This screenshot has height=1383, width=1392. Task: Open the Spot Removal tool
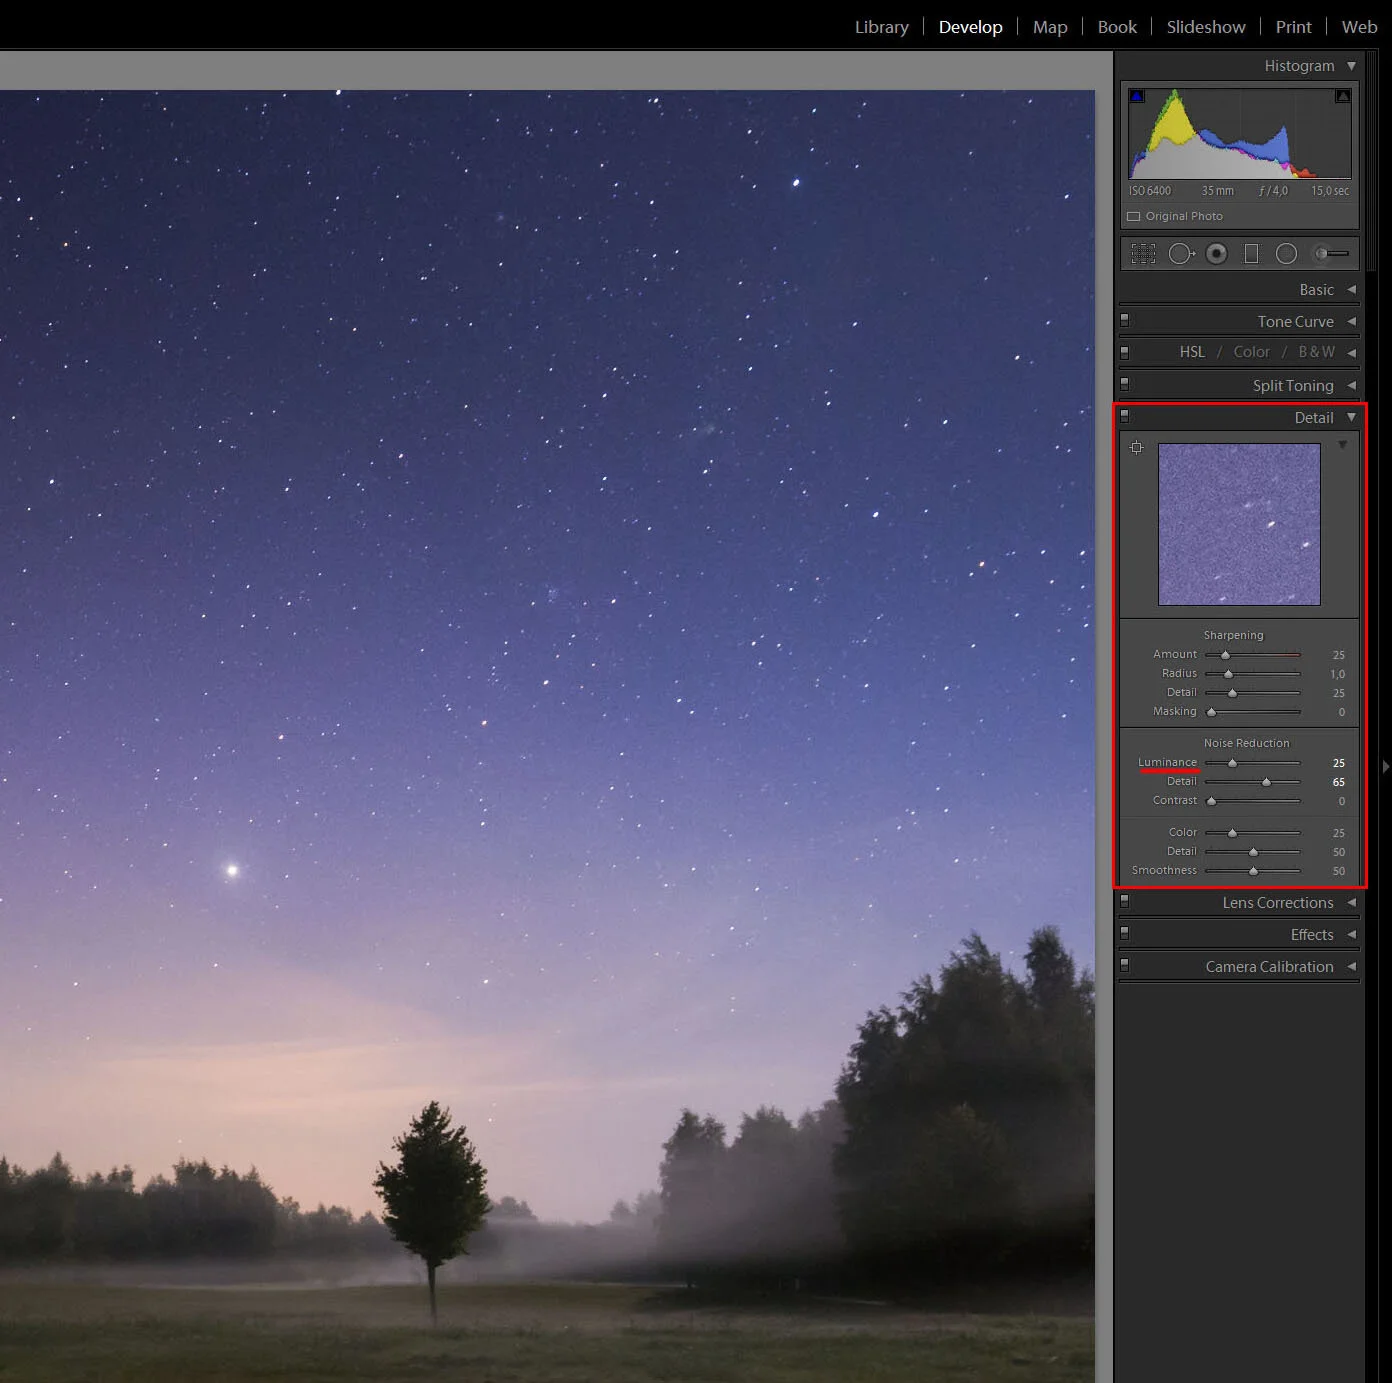[1181, 253]
